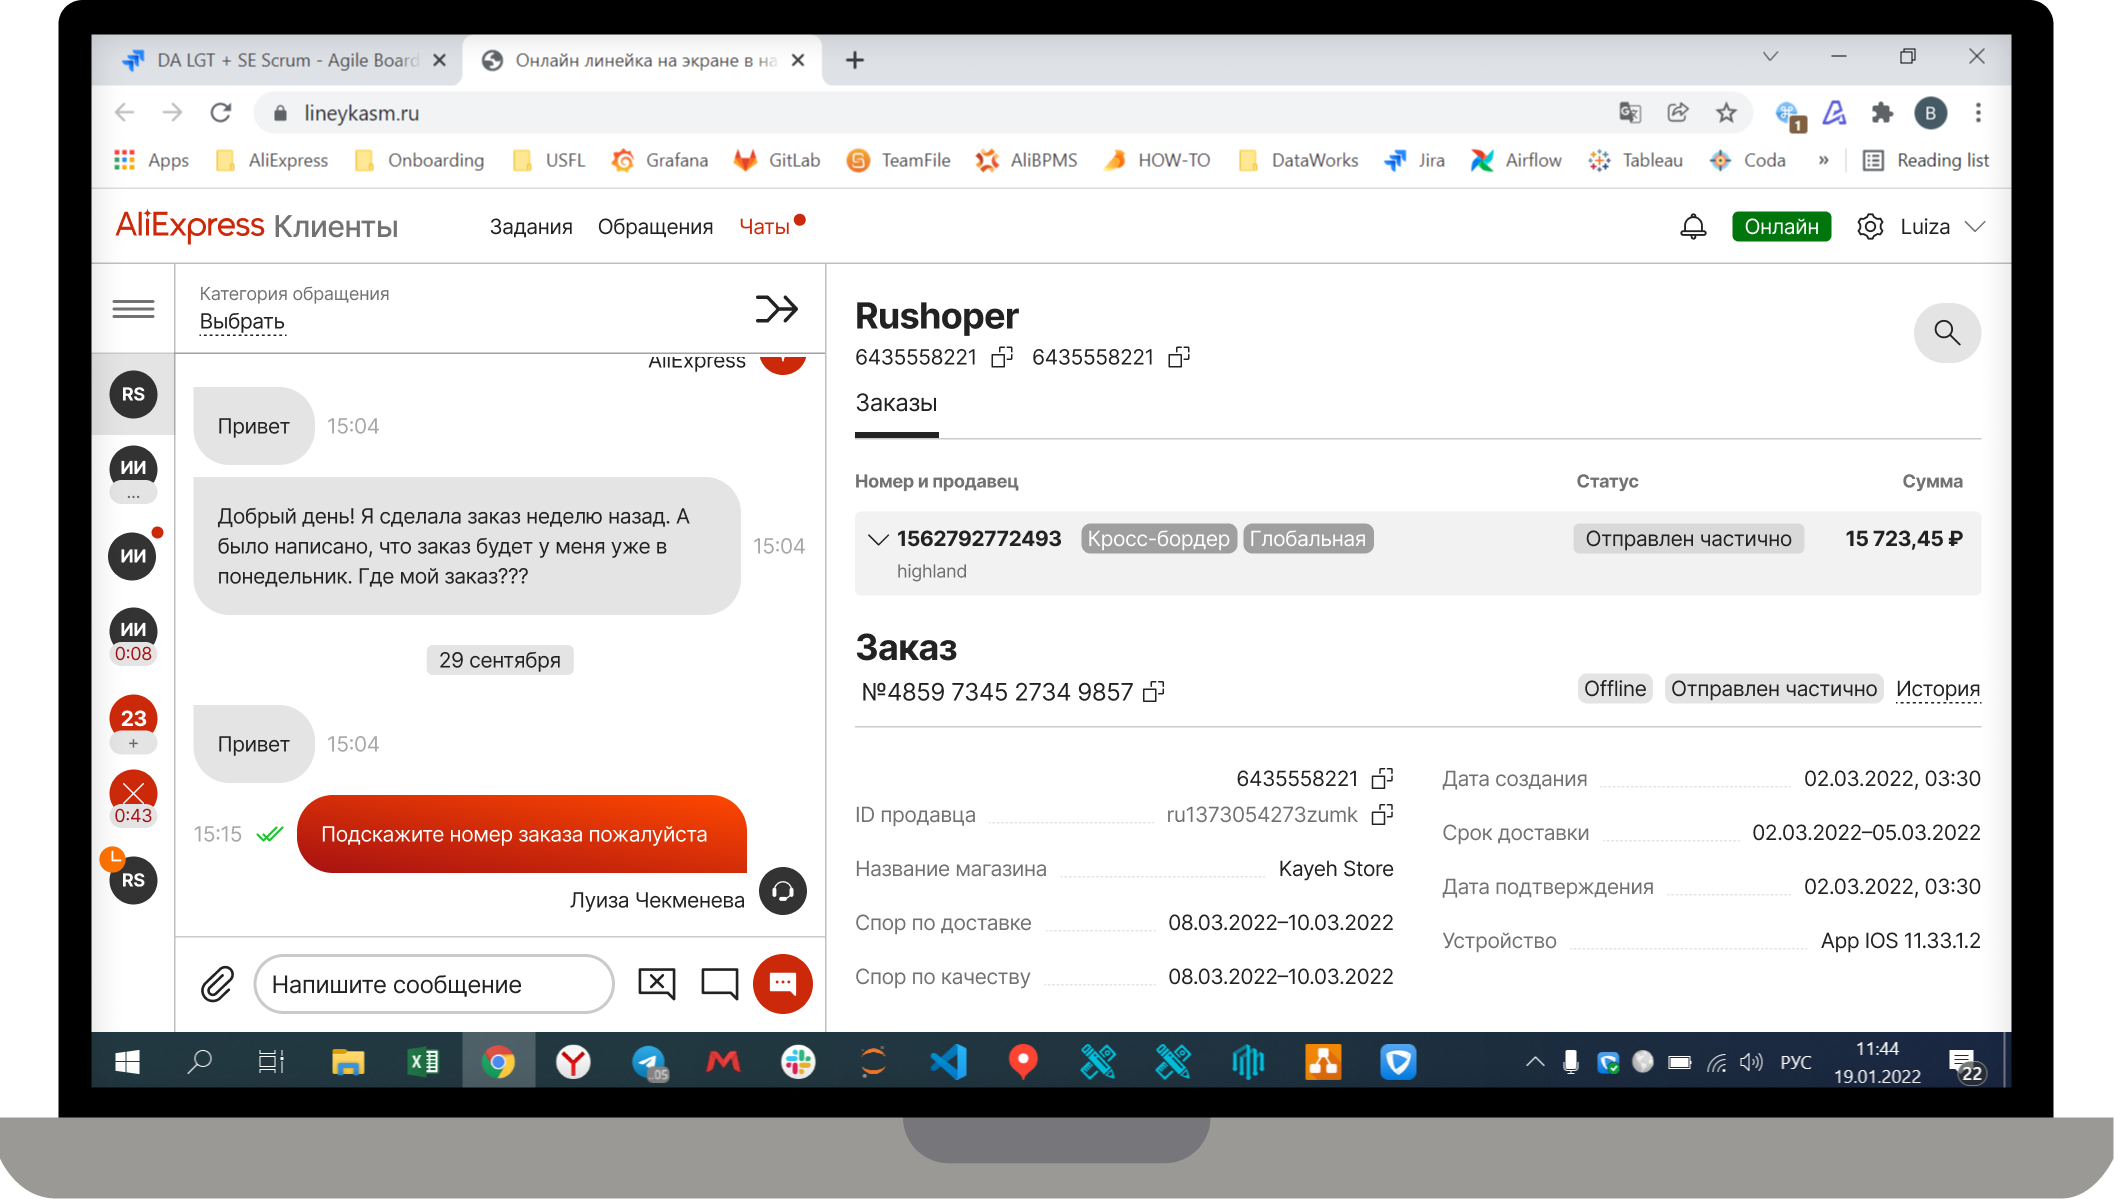
Task: Open a new browser tab
Action: (854, 61)
